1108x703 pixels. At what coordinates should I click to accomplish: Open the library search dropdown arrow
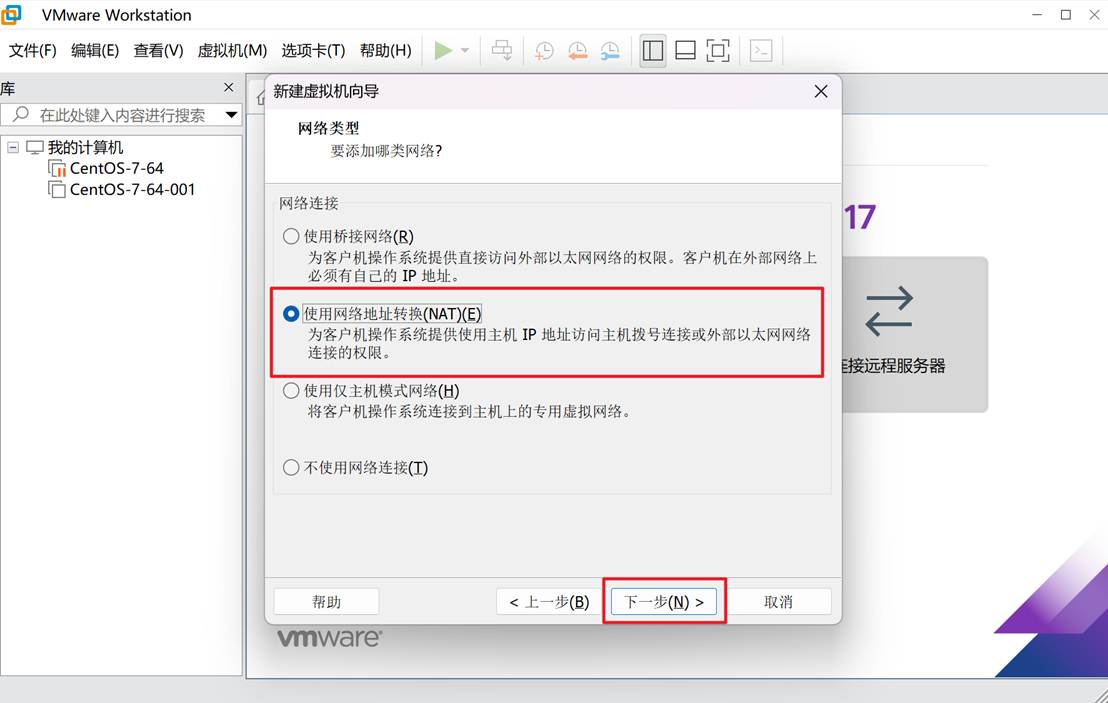tap(231, 114)
